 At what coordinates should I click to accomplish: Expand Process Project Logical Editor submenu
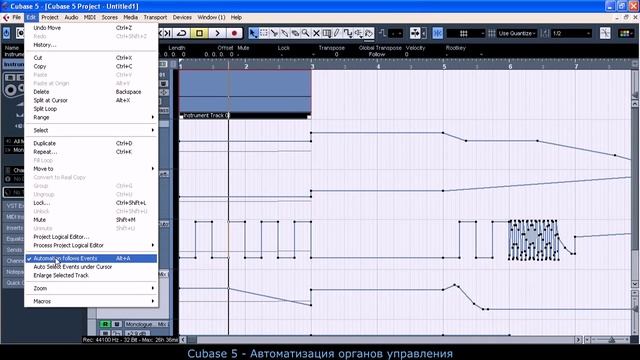[91, 245]
